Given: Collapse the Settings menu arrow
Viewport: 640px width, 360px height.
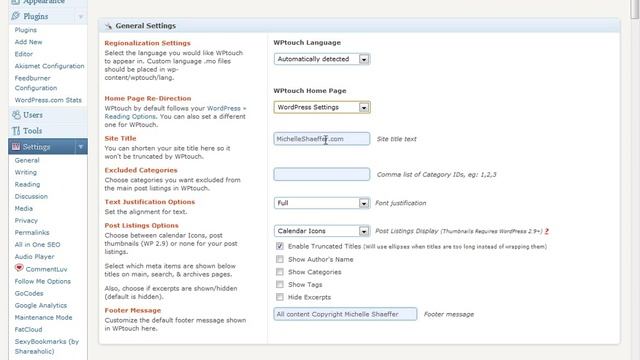Looking at the screenshot, I should pyautogui.click(x=81, y=147).
